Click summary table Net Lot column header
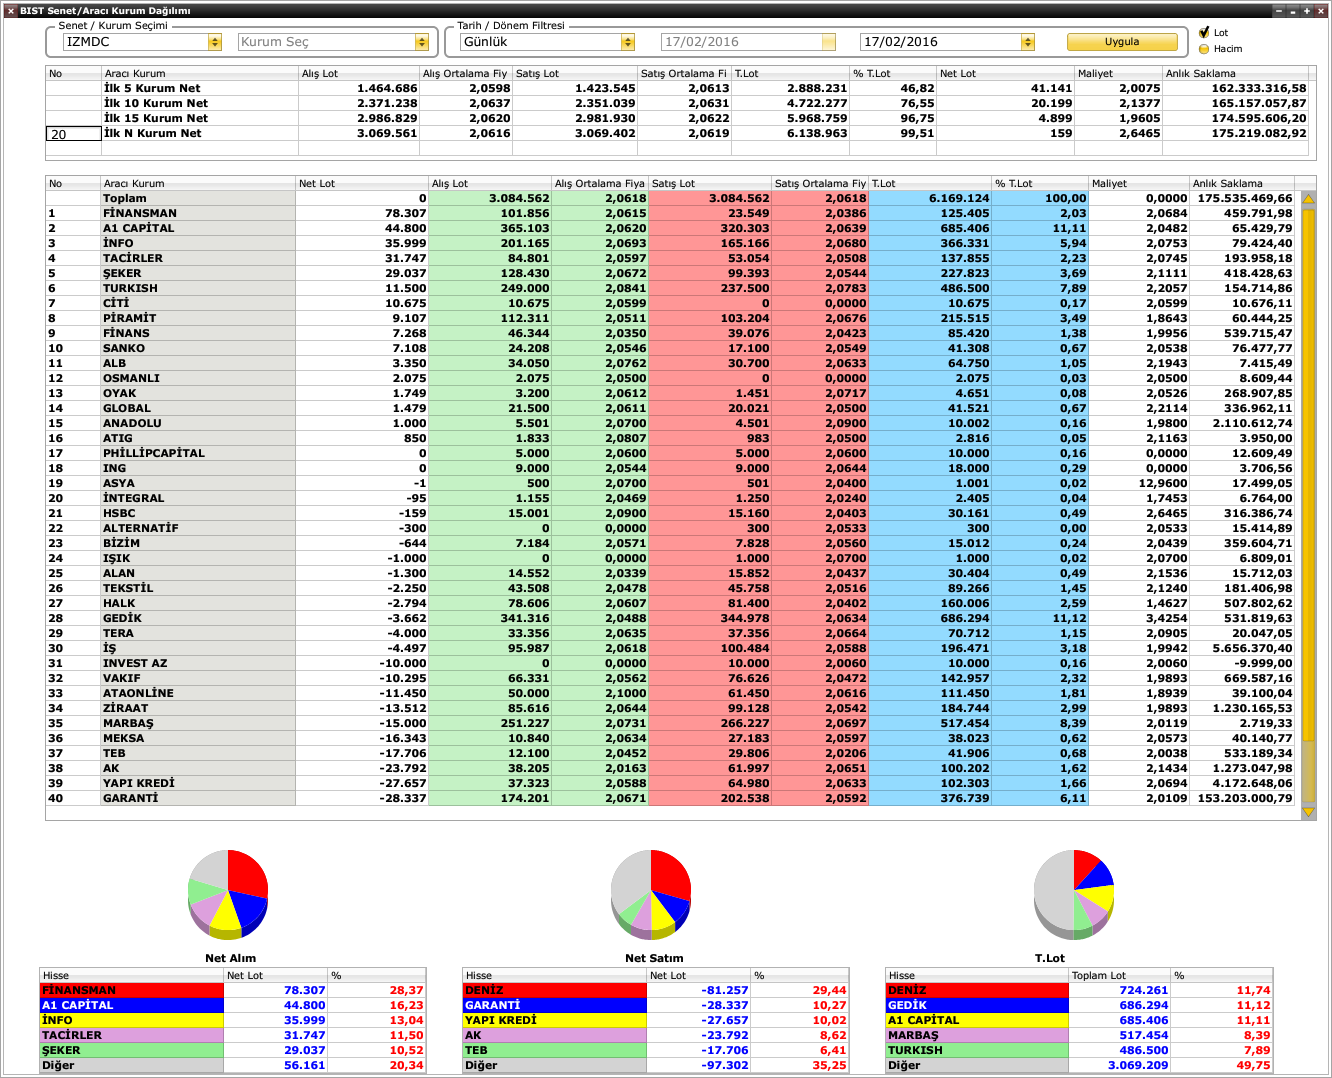Screen dimensions: 1332x1078 (1005, 73)
